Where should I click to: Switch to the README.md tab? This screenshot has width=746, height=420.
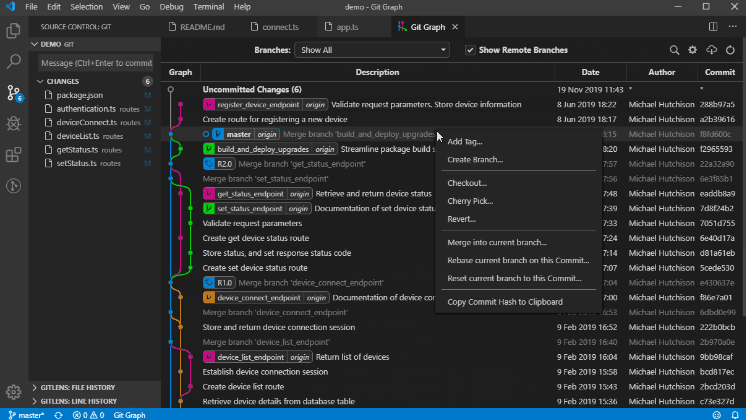(x=197, y=27)
